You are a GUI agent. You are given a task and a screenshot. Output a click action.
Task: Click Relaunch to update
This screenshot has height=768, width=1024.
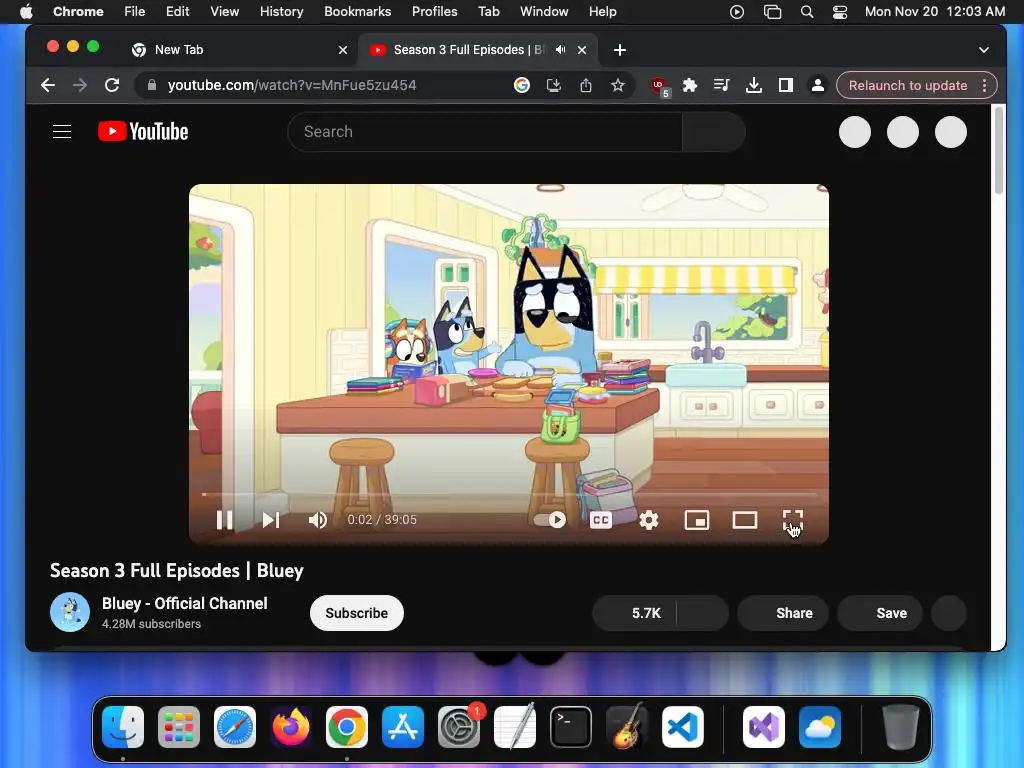click(908, 86)
